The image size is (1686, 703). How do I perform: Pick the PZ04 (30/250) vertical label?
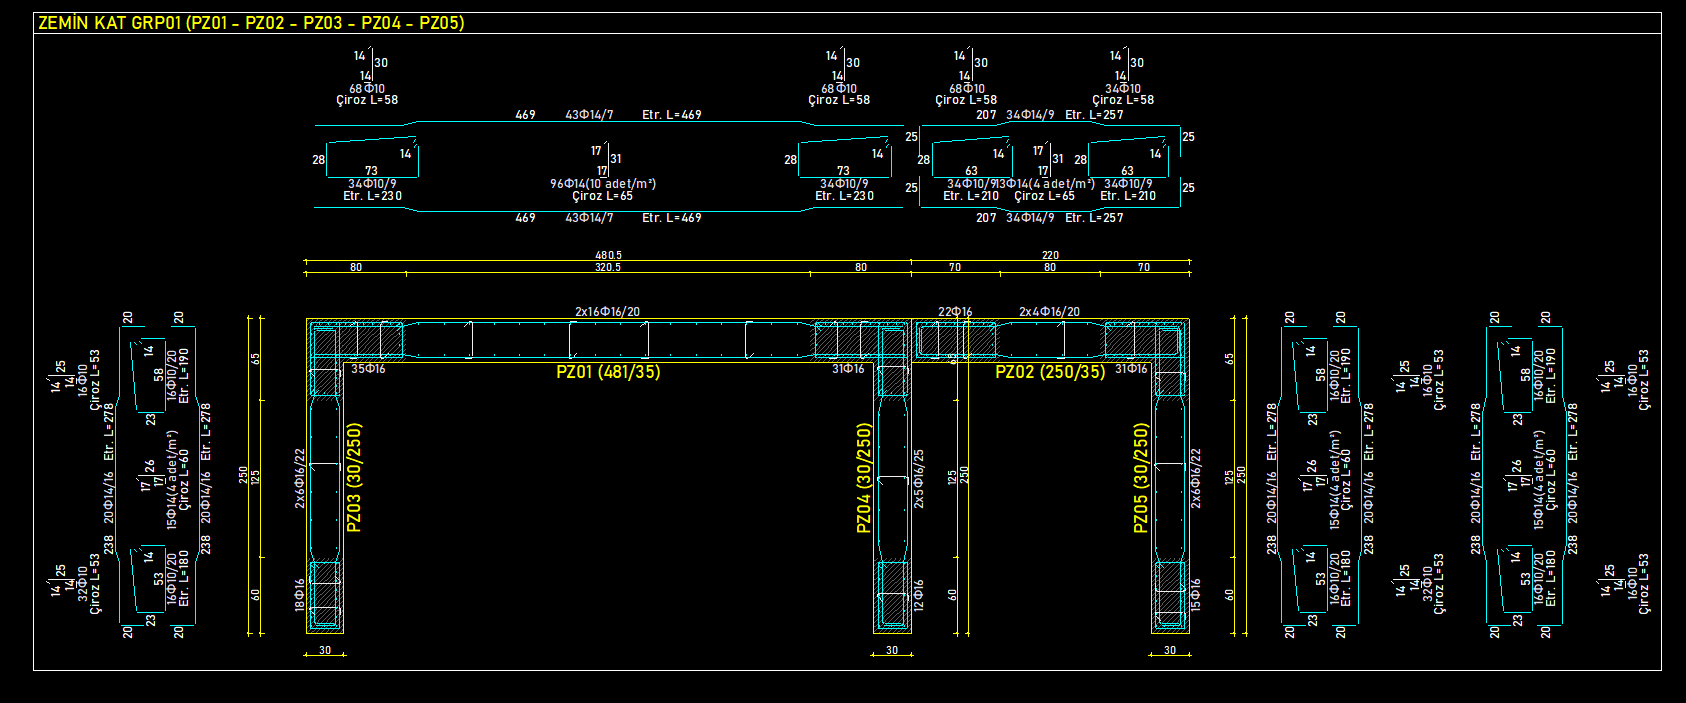point(864,477)
